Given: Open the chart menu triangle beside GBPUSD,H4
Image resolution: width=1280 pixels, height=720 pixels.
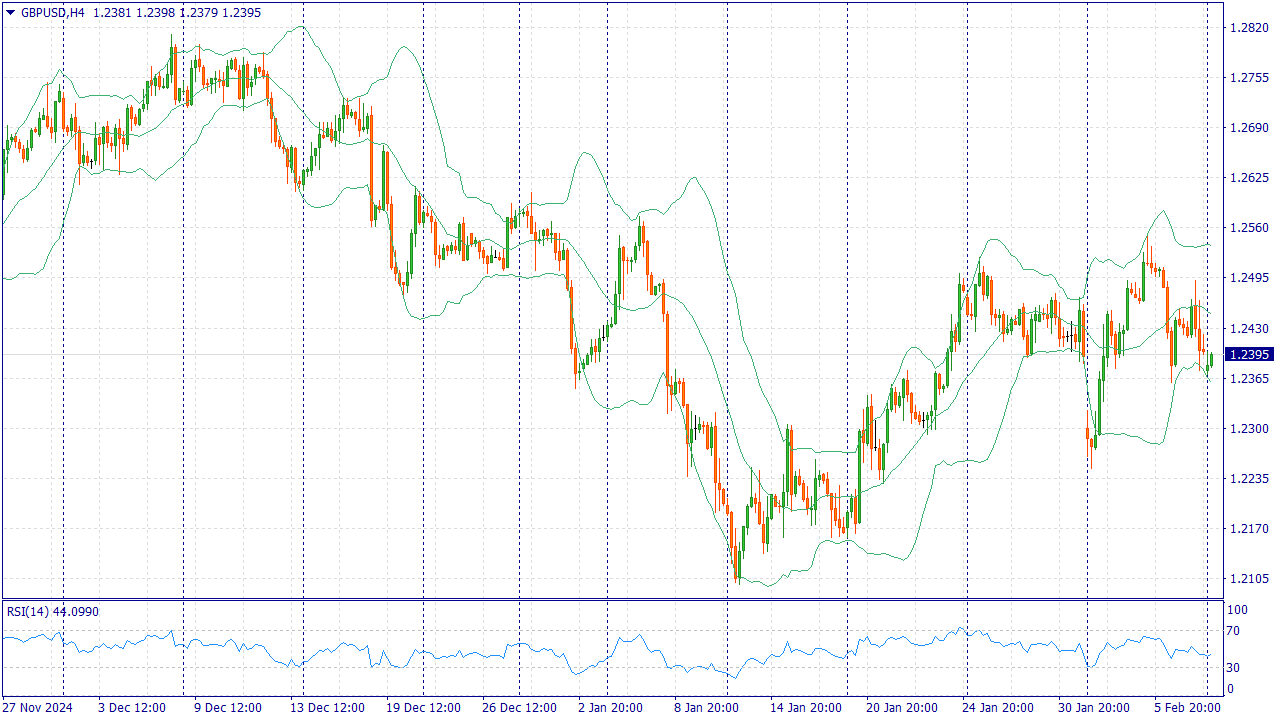Looking at the screenshot, I should [10, 13].
